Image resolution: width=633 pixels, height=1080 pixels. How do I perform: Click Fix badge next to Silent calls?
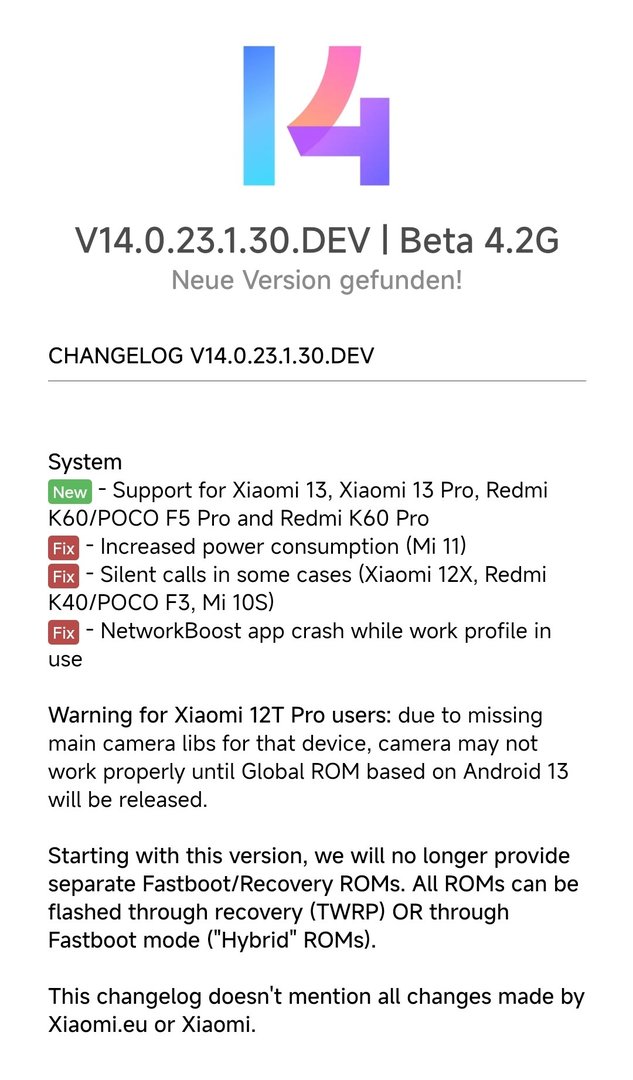[x=63, y=577]
